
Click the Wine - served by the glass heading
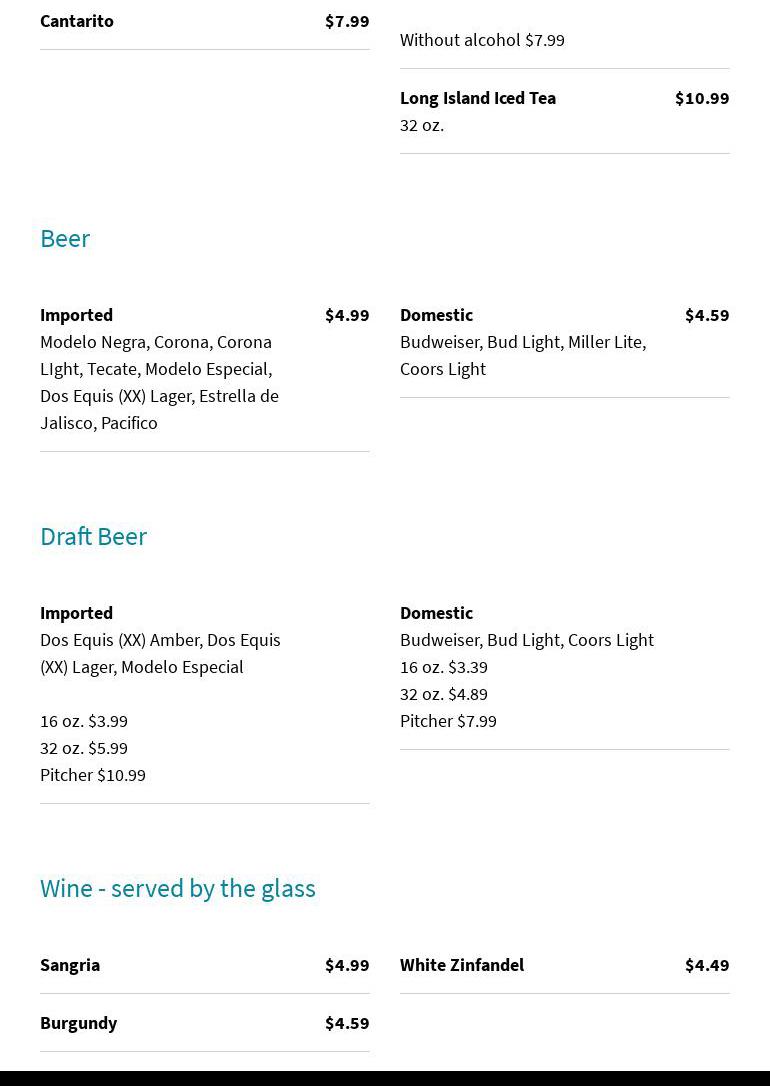pos(177,888)
